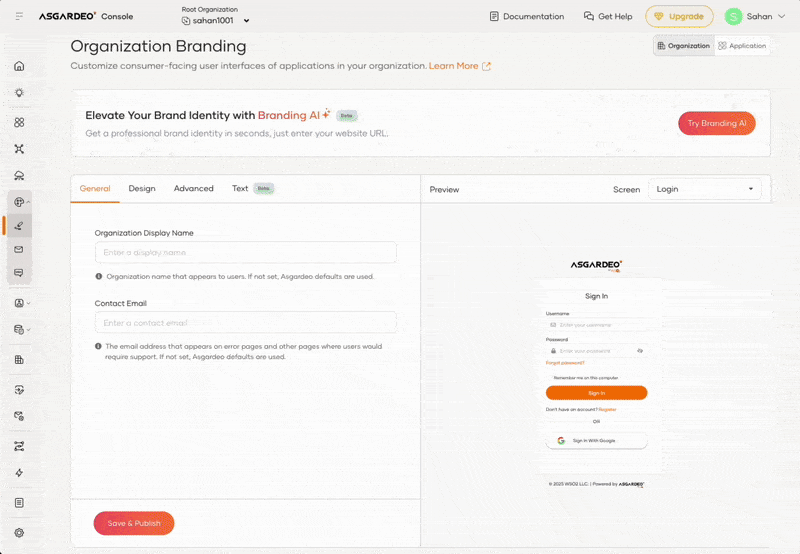Click the Asgardeo Console logo

tap(86, 16)
